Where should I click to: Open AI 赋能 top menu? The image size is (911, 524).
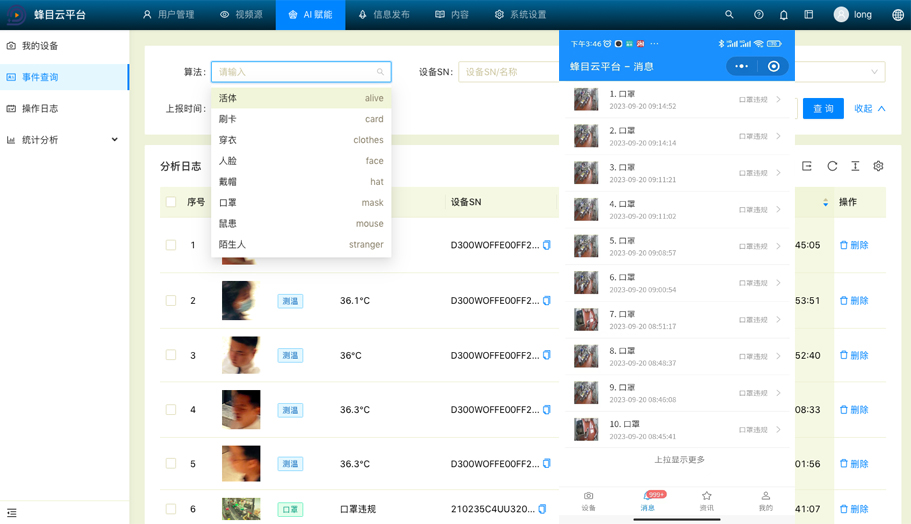click(x=310, y=15)
